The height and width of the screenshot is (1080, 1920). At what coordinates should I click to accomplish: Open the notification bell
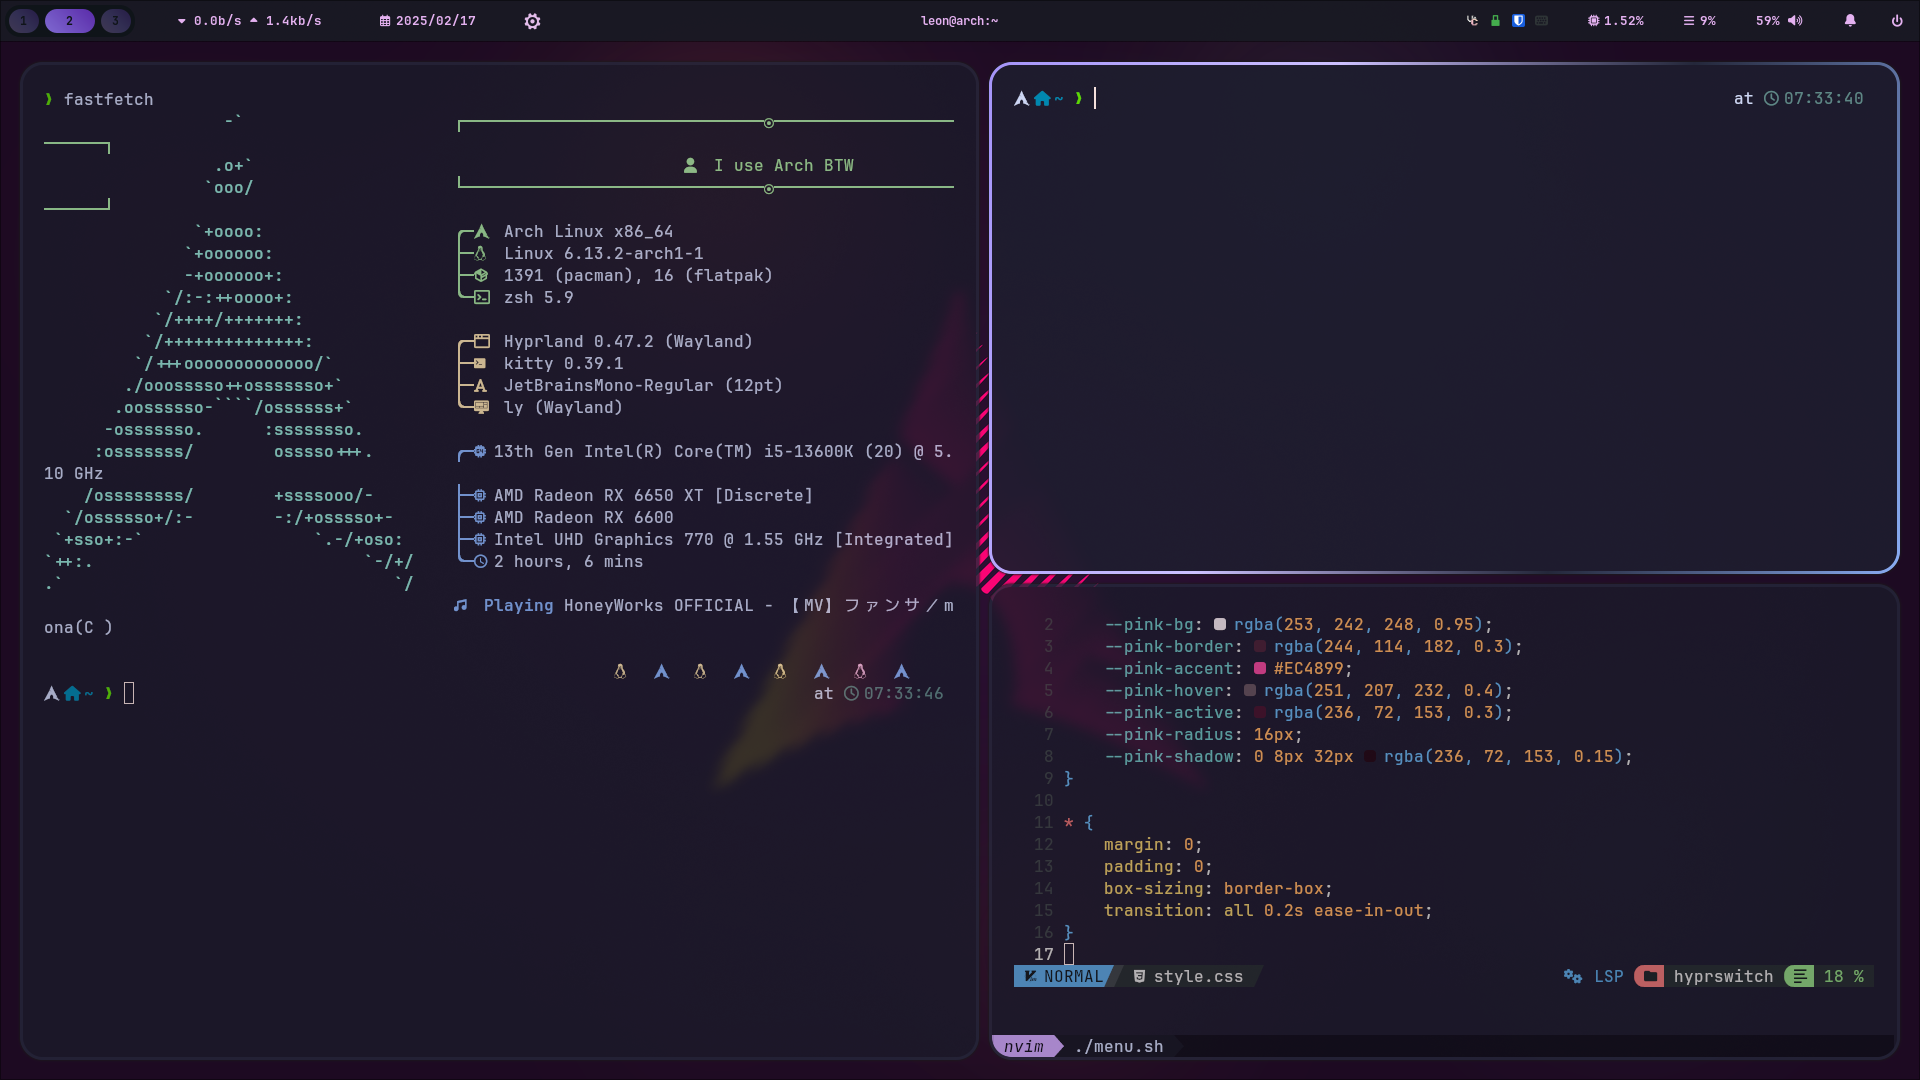(x=1850, y=21)
